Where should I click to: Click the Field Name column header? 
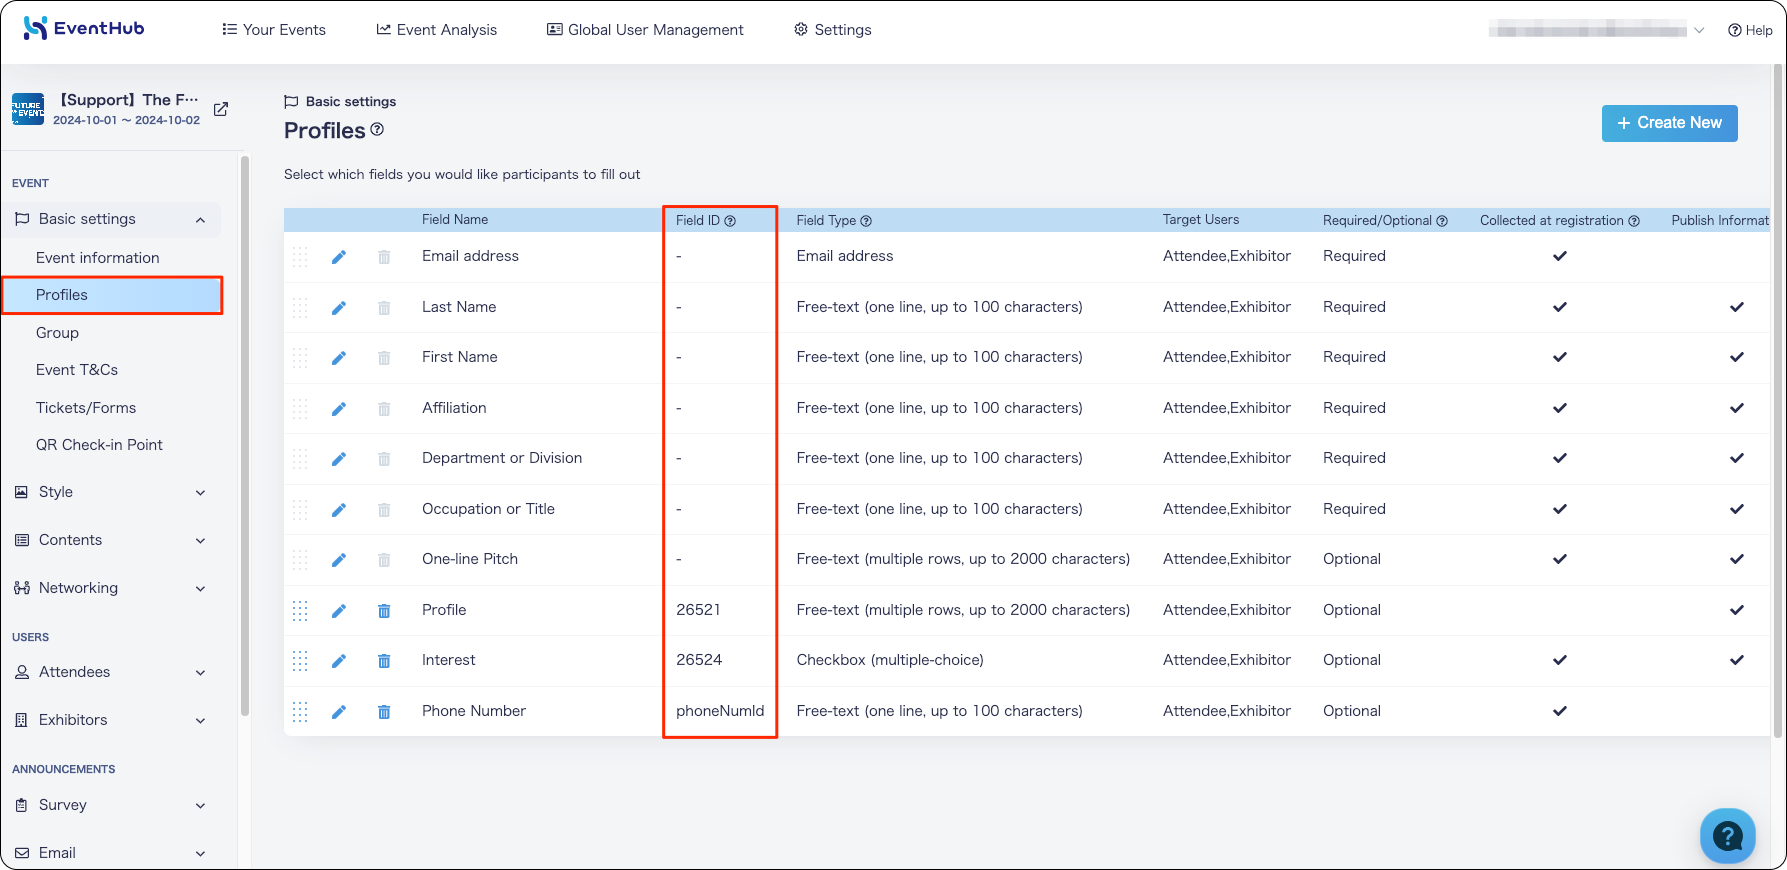(x=455, y=220)
